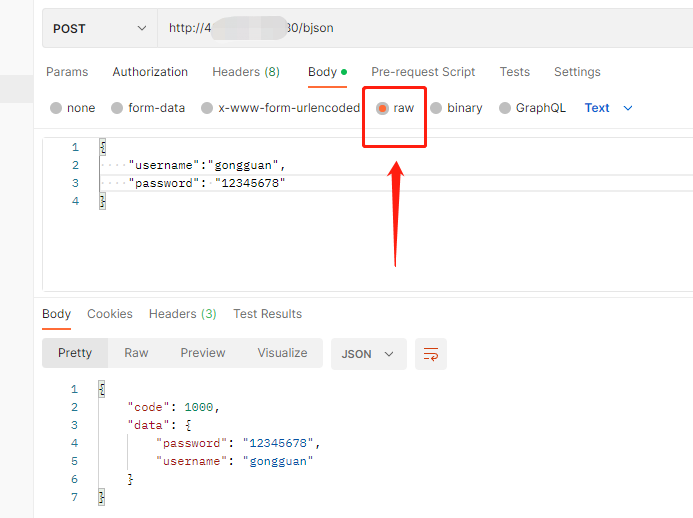
Task: Switch to the Tests tab
Action: click(x=515, y=72)
